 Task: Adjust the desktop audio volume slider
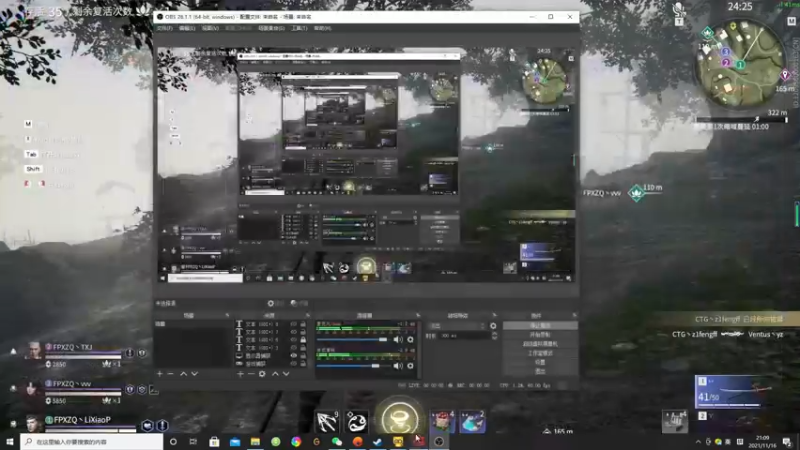click(352, 366)
